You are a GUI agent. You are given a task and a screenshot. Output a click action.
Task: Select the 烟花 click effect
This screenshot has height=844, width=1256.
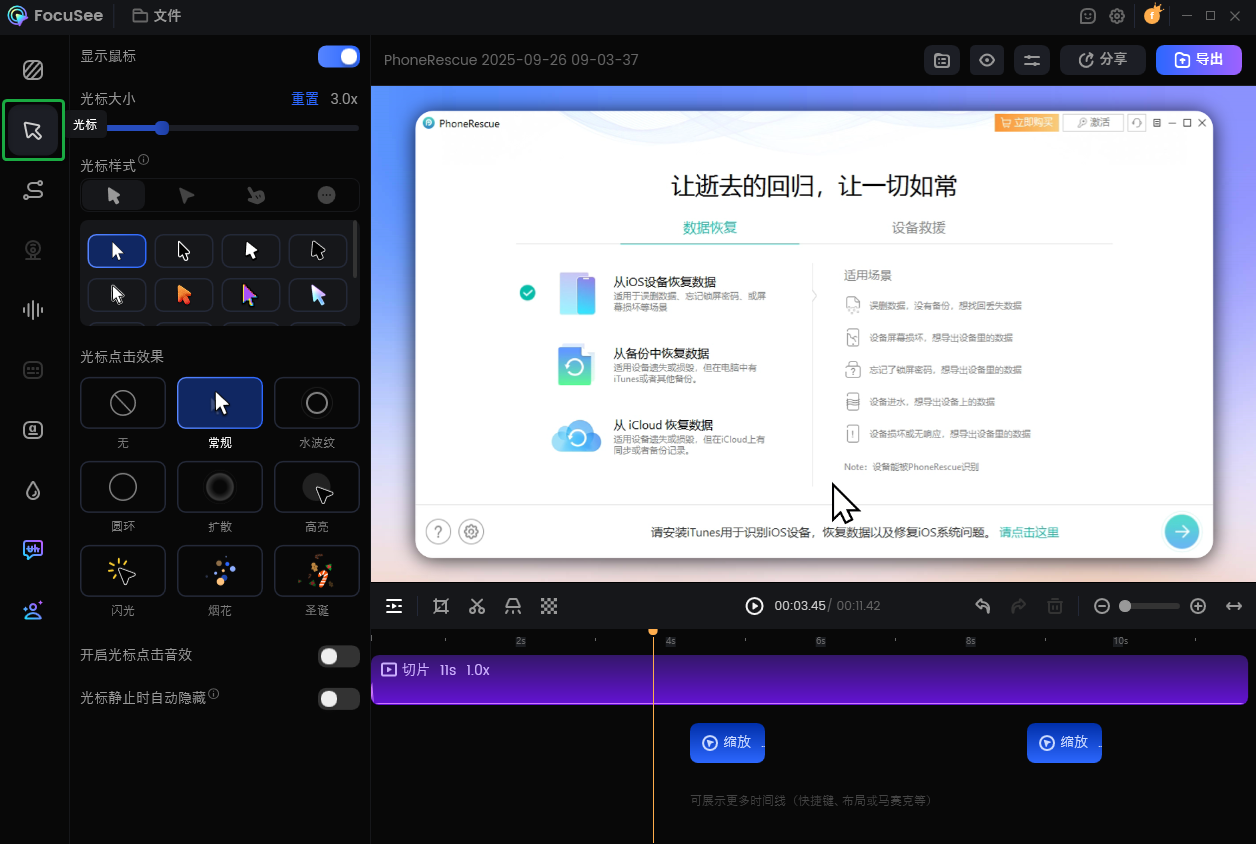pyautogui.click(x=220, y=571)
